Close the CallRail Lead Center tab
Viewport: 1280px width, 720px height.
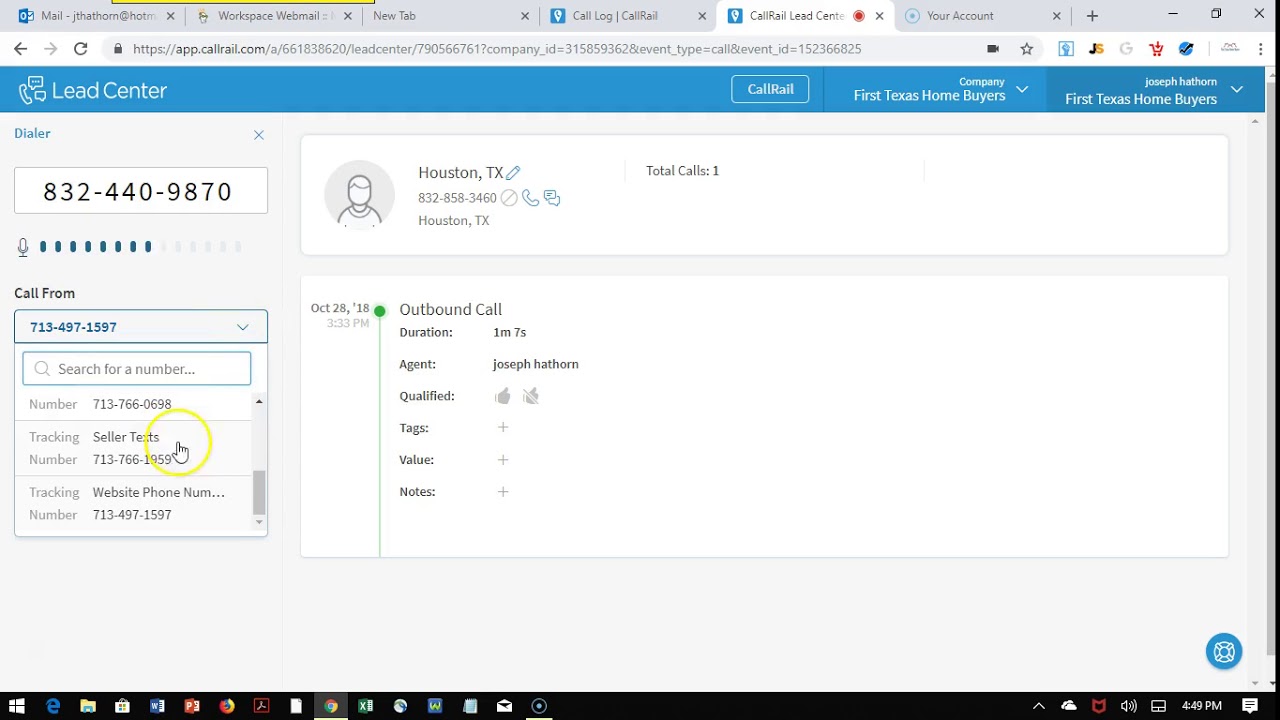pyautogui.click(x=879, y=16)
